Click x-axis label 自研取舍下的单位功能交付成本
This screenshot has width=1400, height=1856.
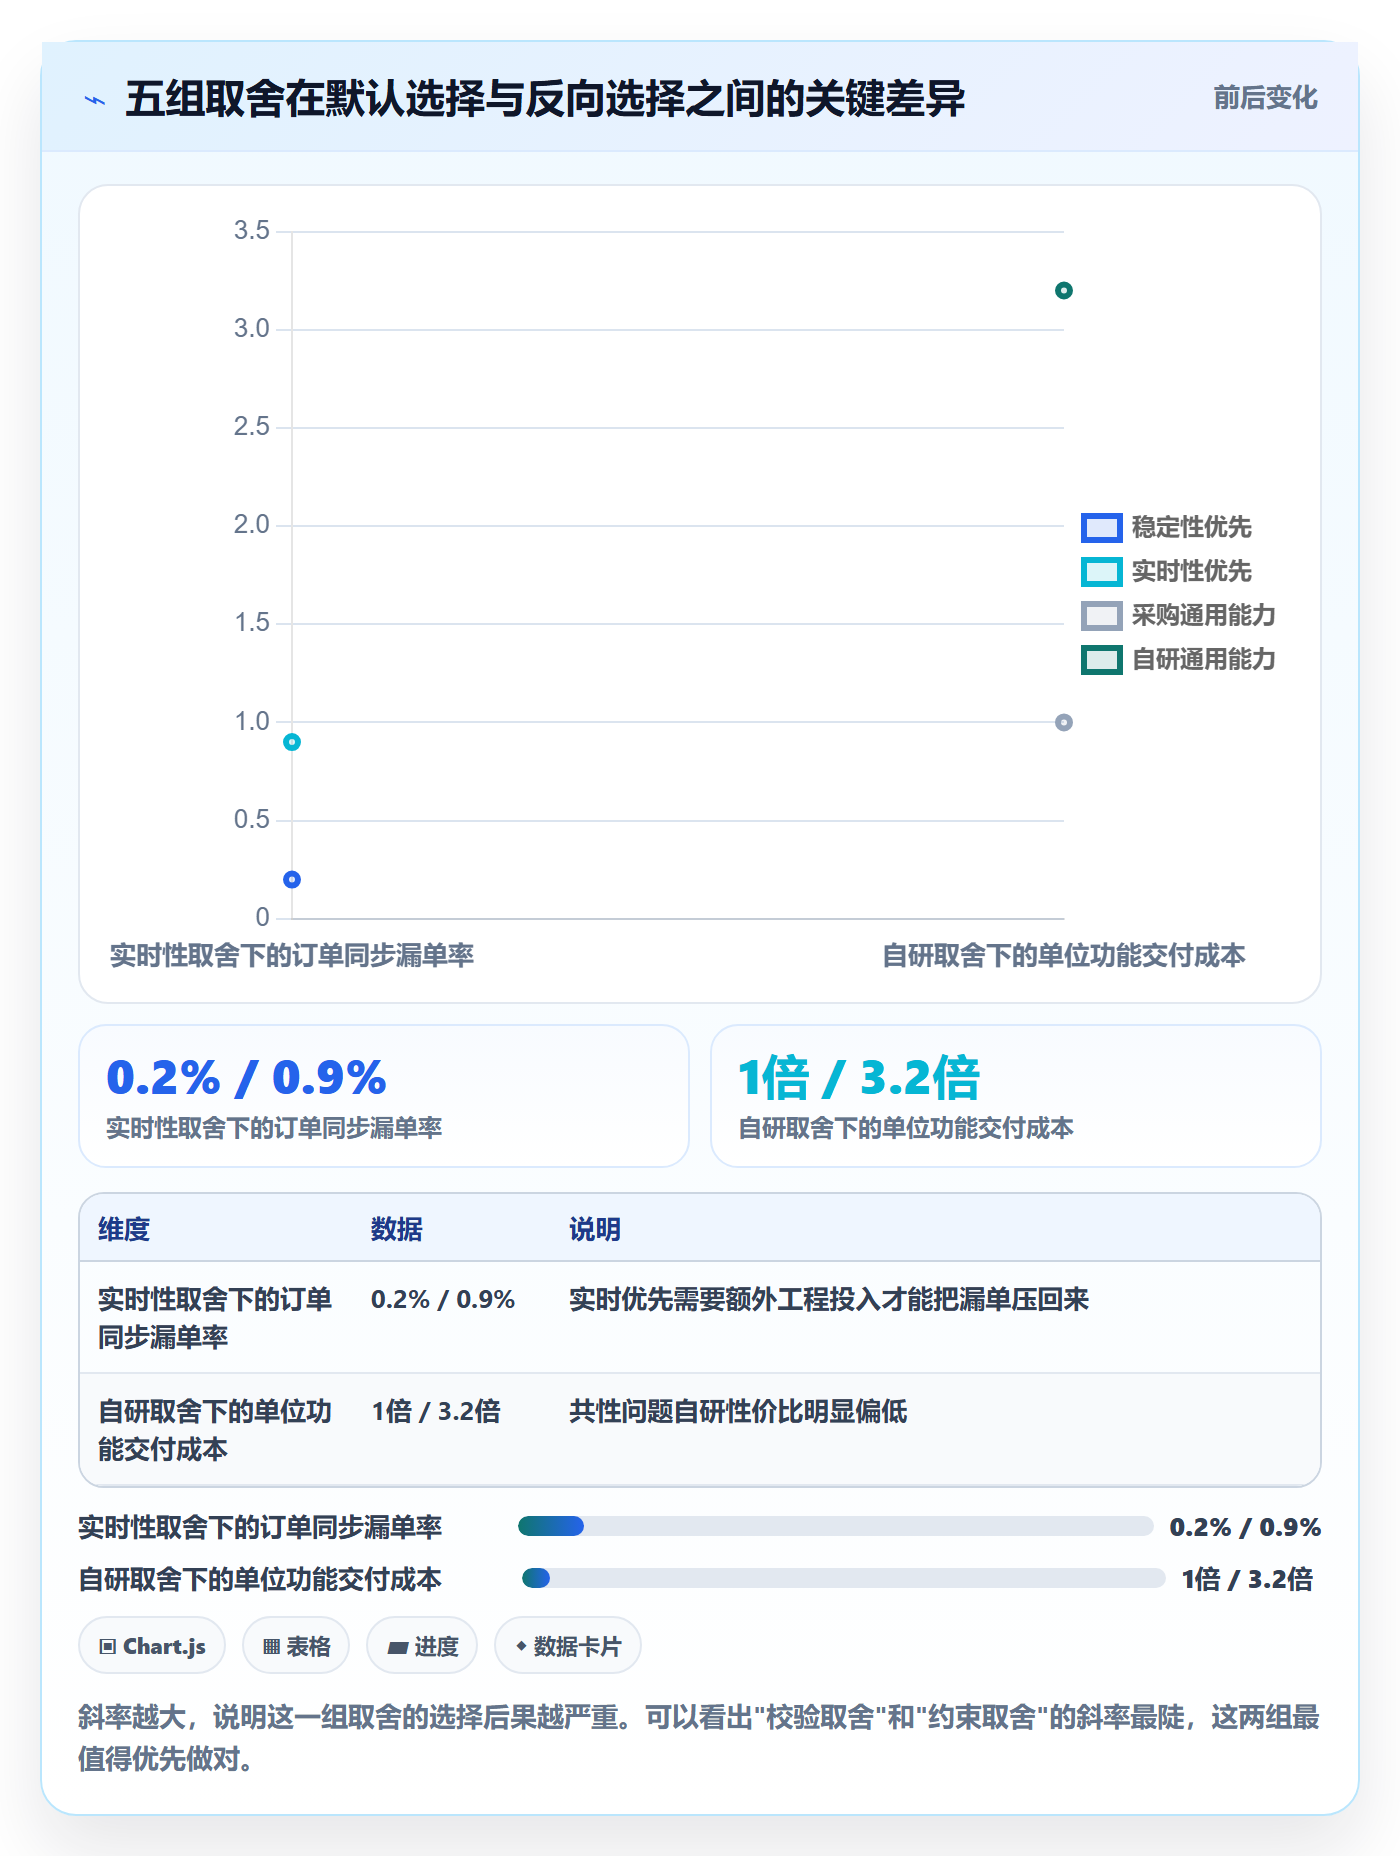1064,955
